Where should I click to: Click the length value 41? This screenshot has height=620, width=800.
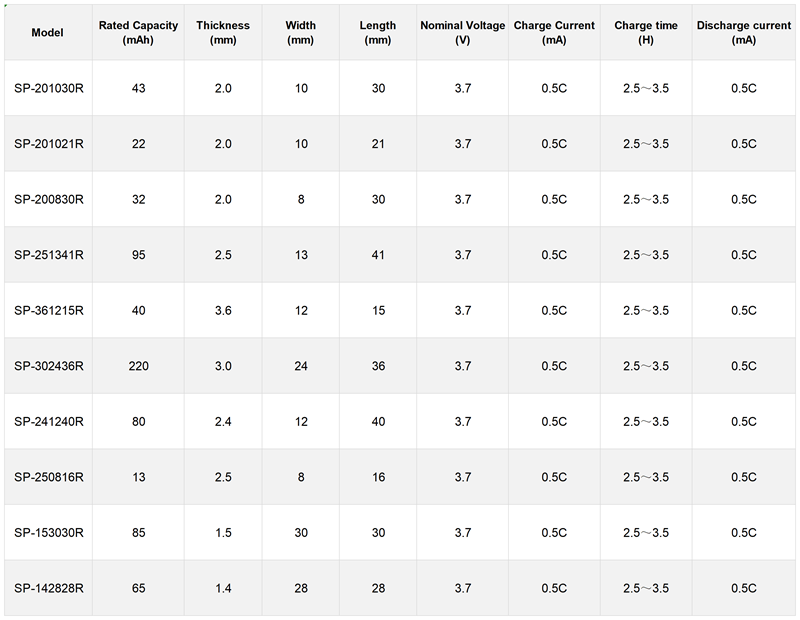(378, 255)
